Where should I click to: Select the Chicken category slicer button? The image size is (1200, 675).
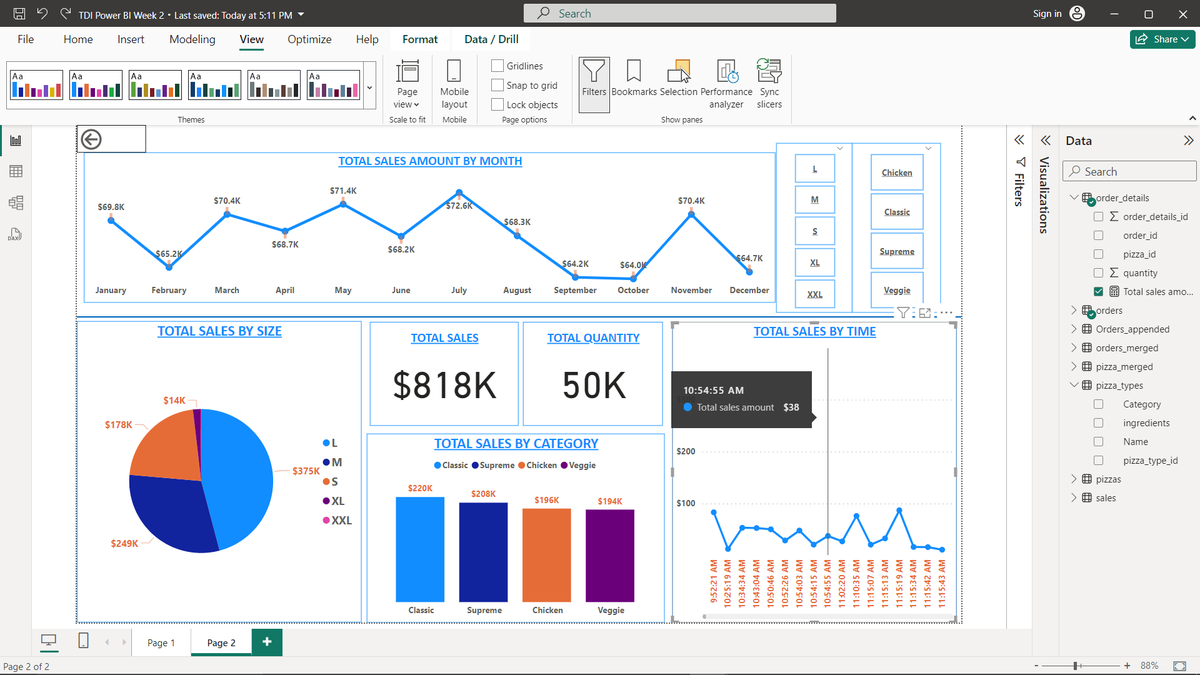[897, 173]
